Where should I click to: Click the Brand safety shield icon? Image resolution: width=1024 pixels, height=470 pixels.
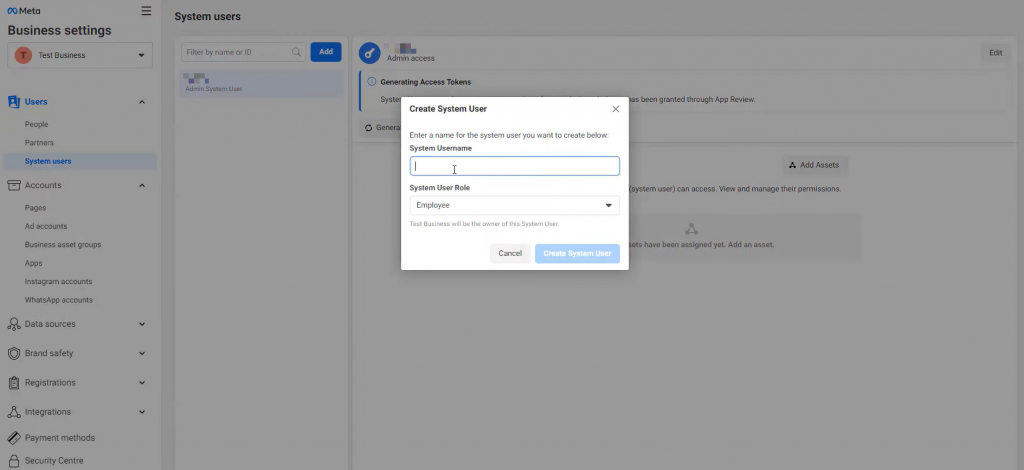pyautogui.click(x=14, y=353)
